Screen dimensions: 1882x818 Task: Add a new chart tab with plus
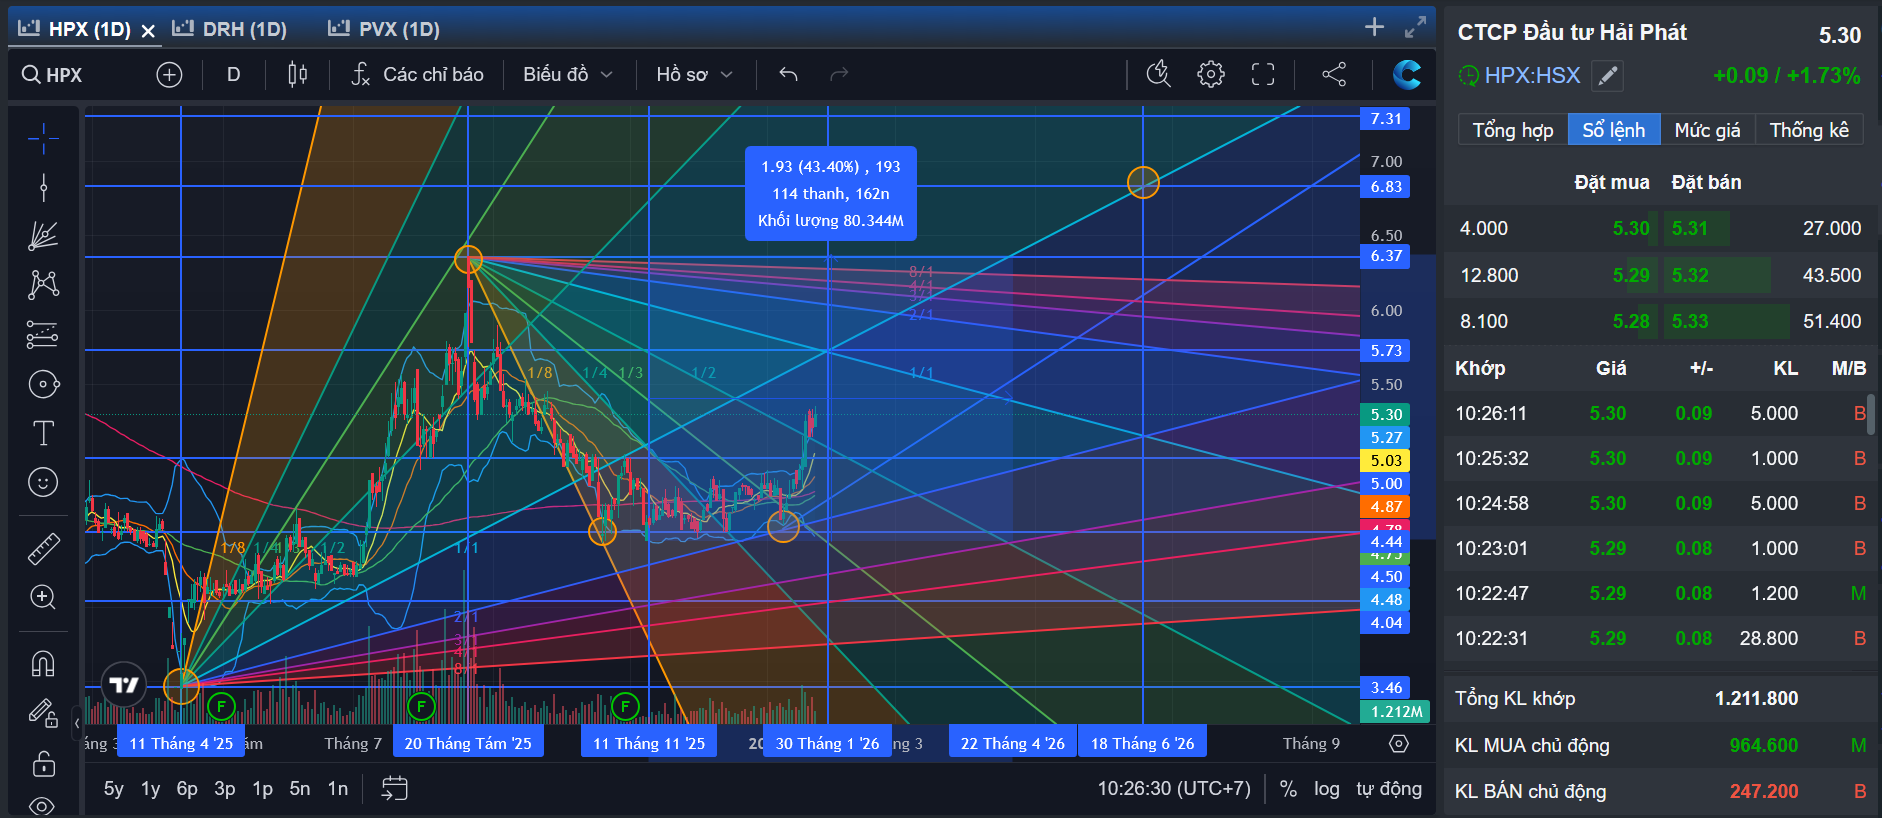[1375, 27]
